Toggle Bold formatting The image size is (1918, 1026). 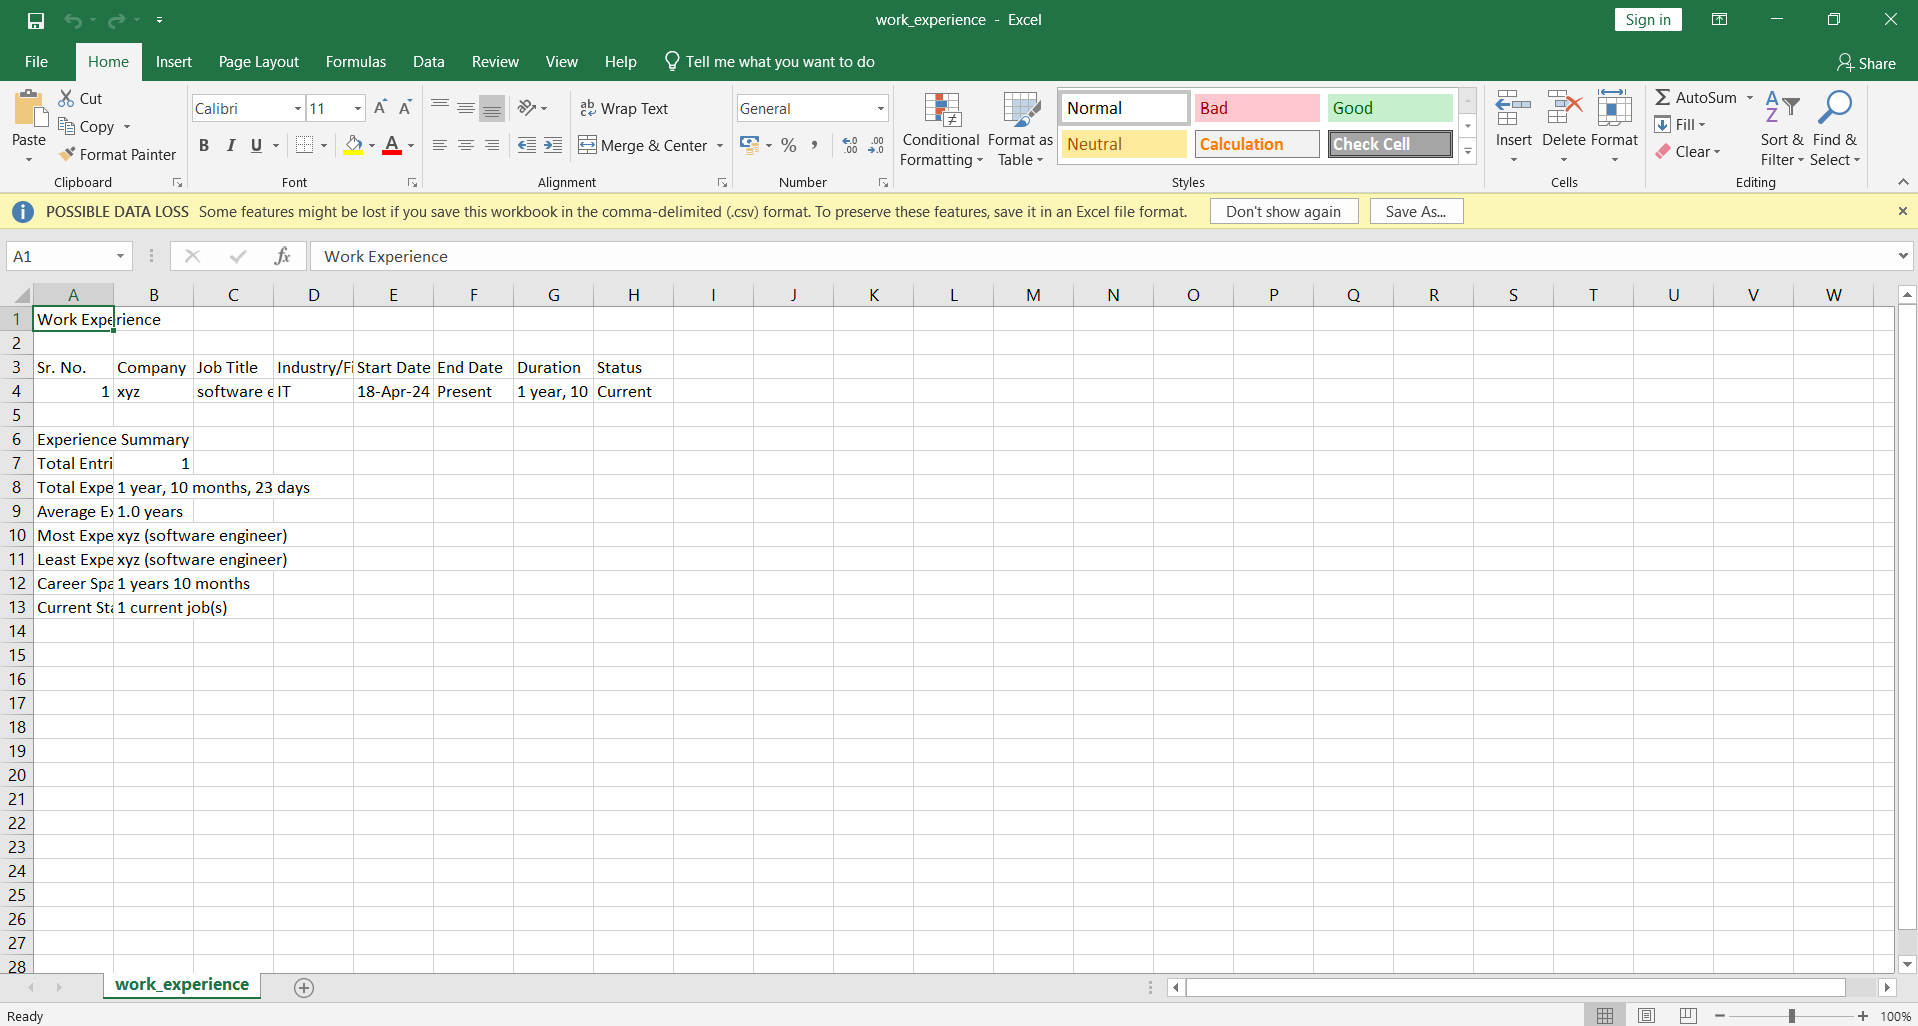(x=204, y=146)
